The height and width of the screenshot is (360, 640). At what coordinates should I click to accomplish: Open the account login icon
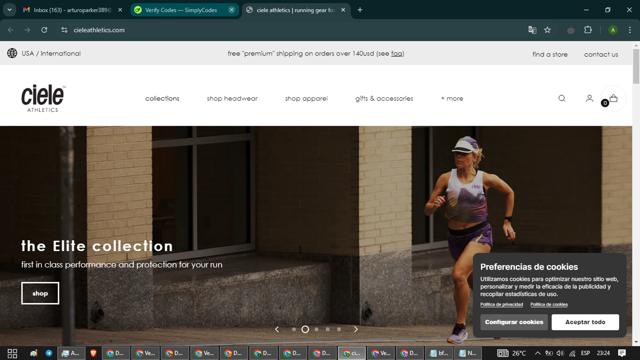[x=589, y=98]
